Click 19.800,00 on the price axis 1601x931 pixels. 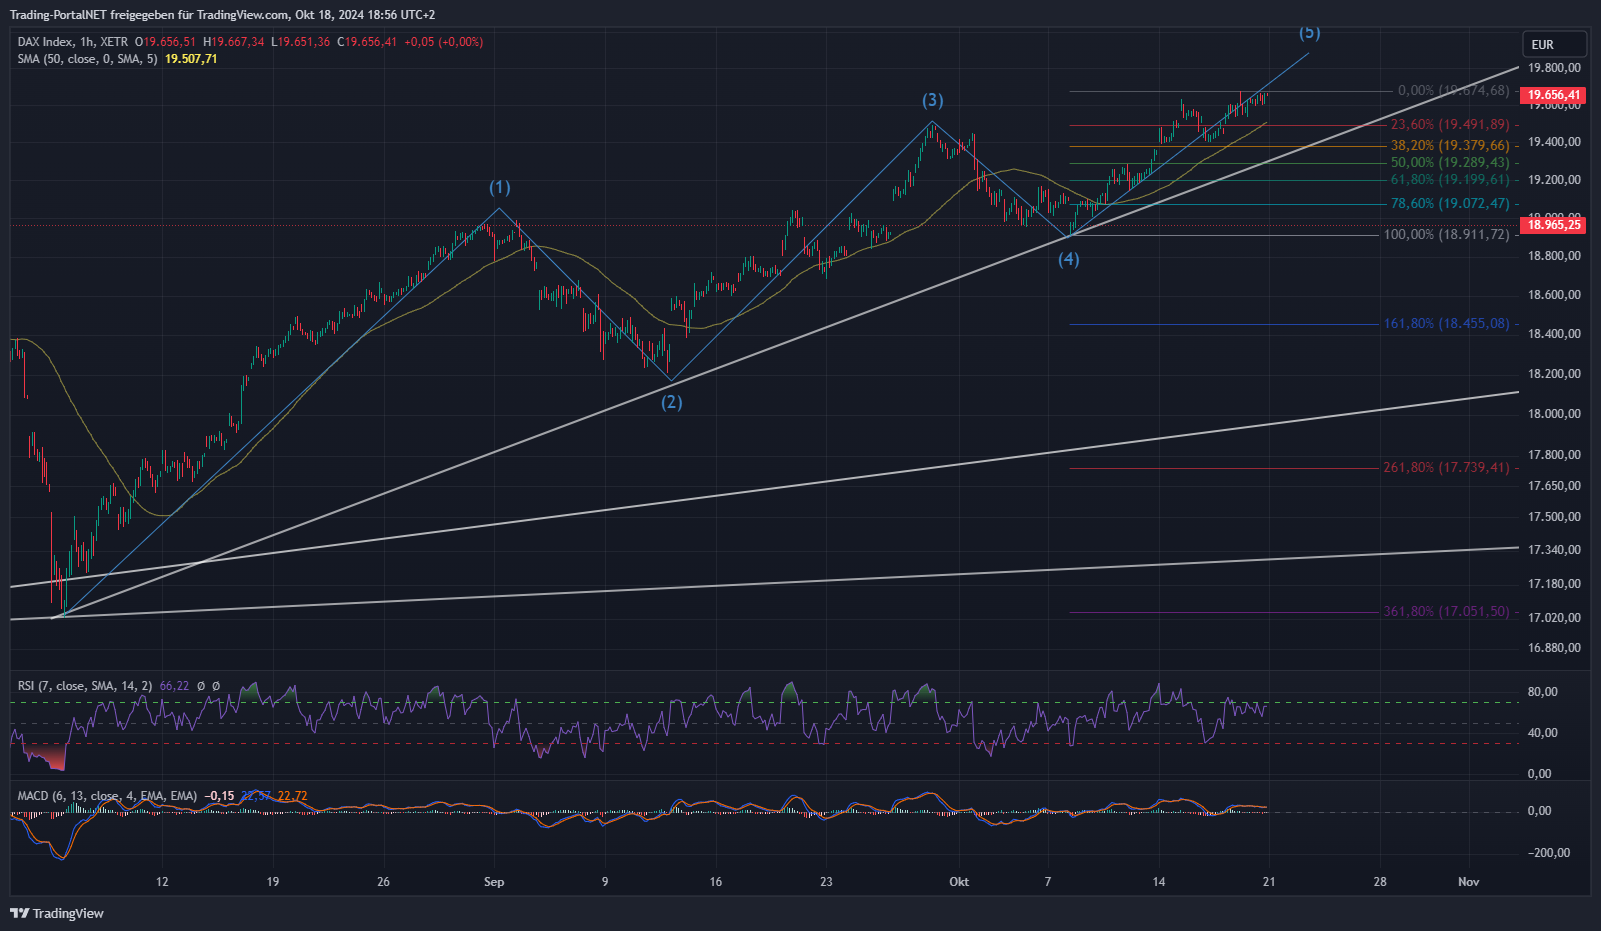(1555, 68)
